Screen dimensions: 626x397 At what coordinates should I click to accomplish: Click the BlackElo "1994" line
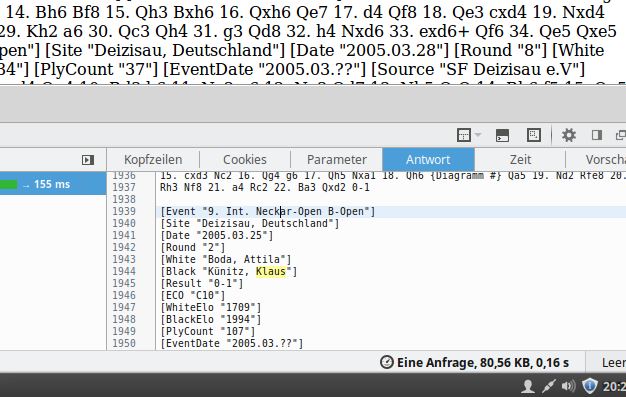tap(211, 319)
